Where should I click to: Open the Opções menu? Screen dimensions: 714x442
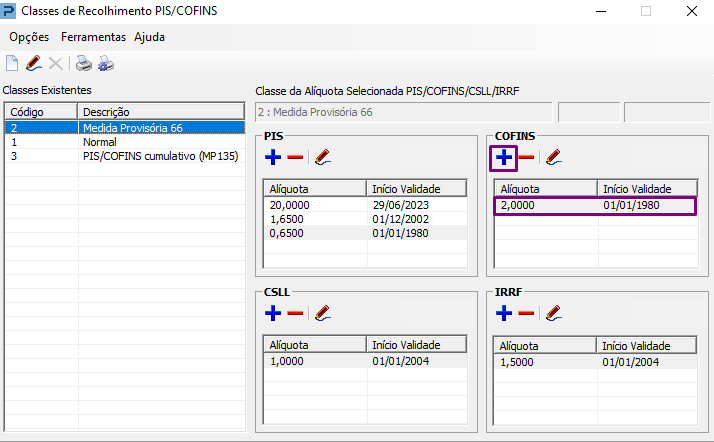click(29, 37)
